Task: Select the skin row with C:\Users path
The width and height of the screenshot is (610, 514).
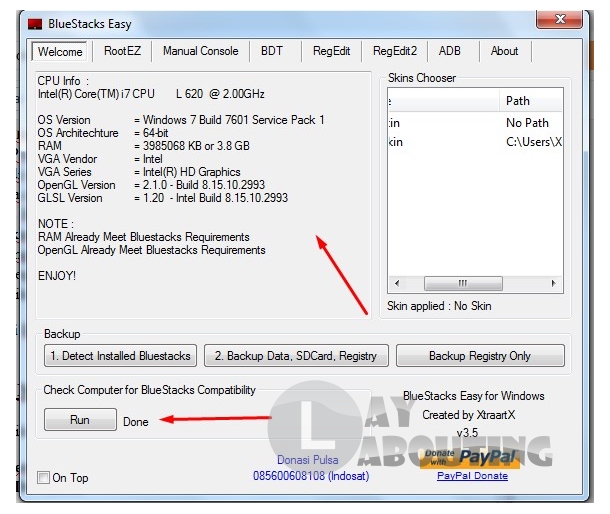Action: click(475, 142)
